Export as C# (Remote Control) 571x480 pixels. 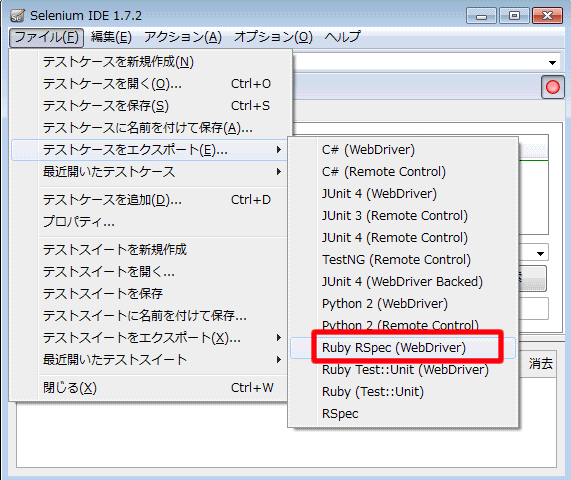coord(403,172)
